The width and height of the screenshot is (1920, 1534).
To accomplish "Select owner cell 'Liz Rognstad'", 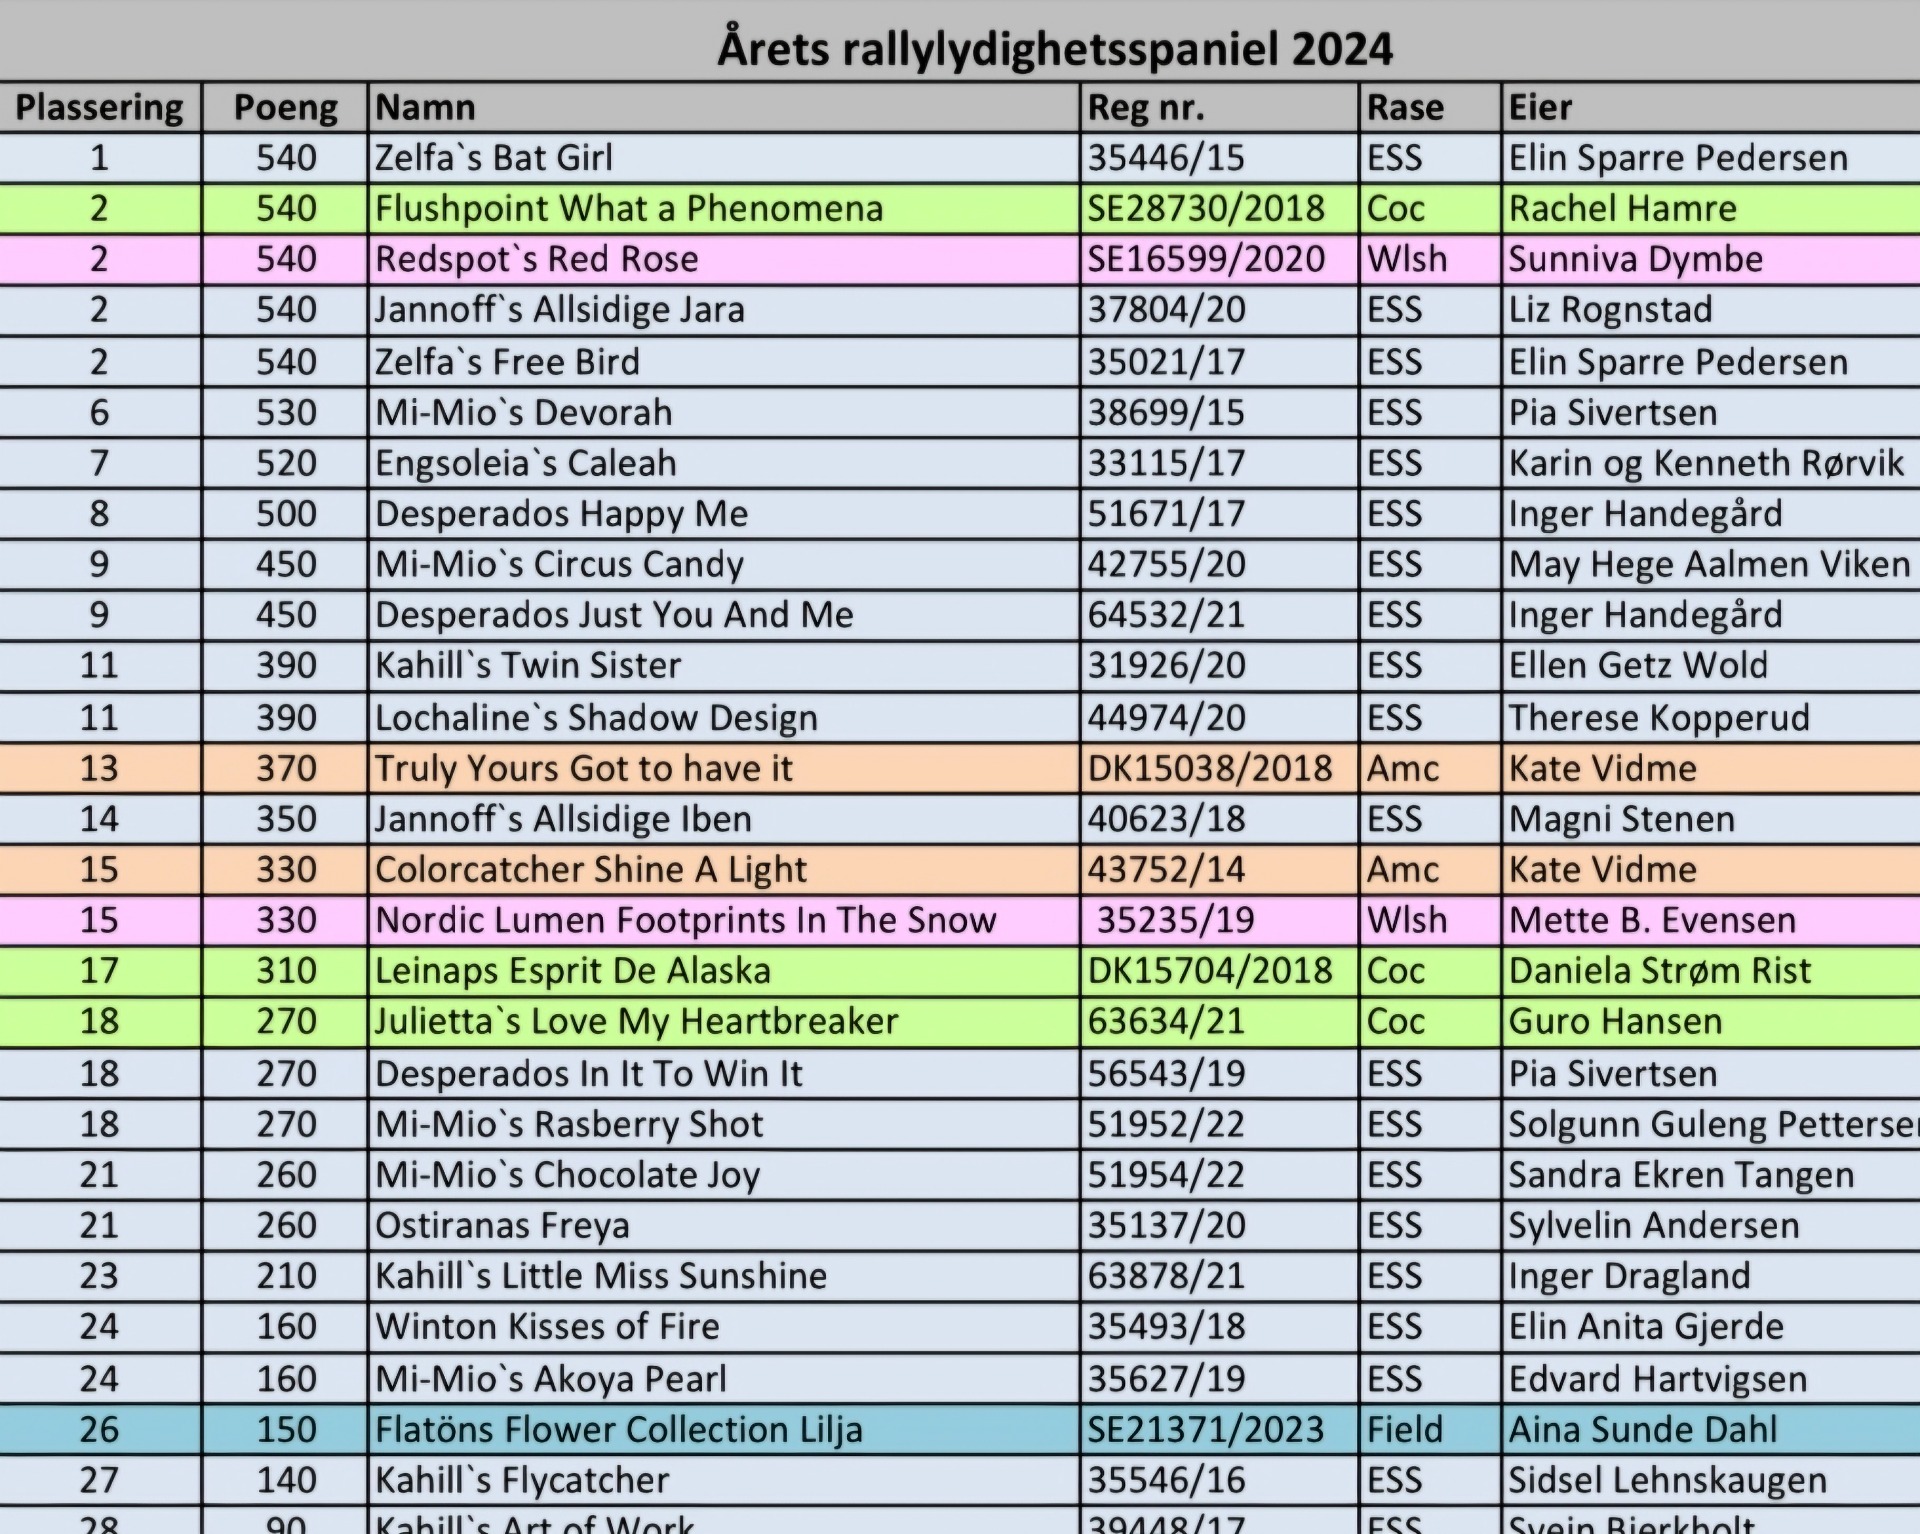I will point(1610,310).
